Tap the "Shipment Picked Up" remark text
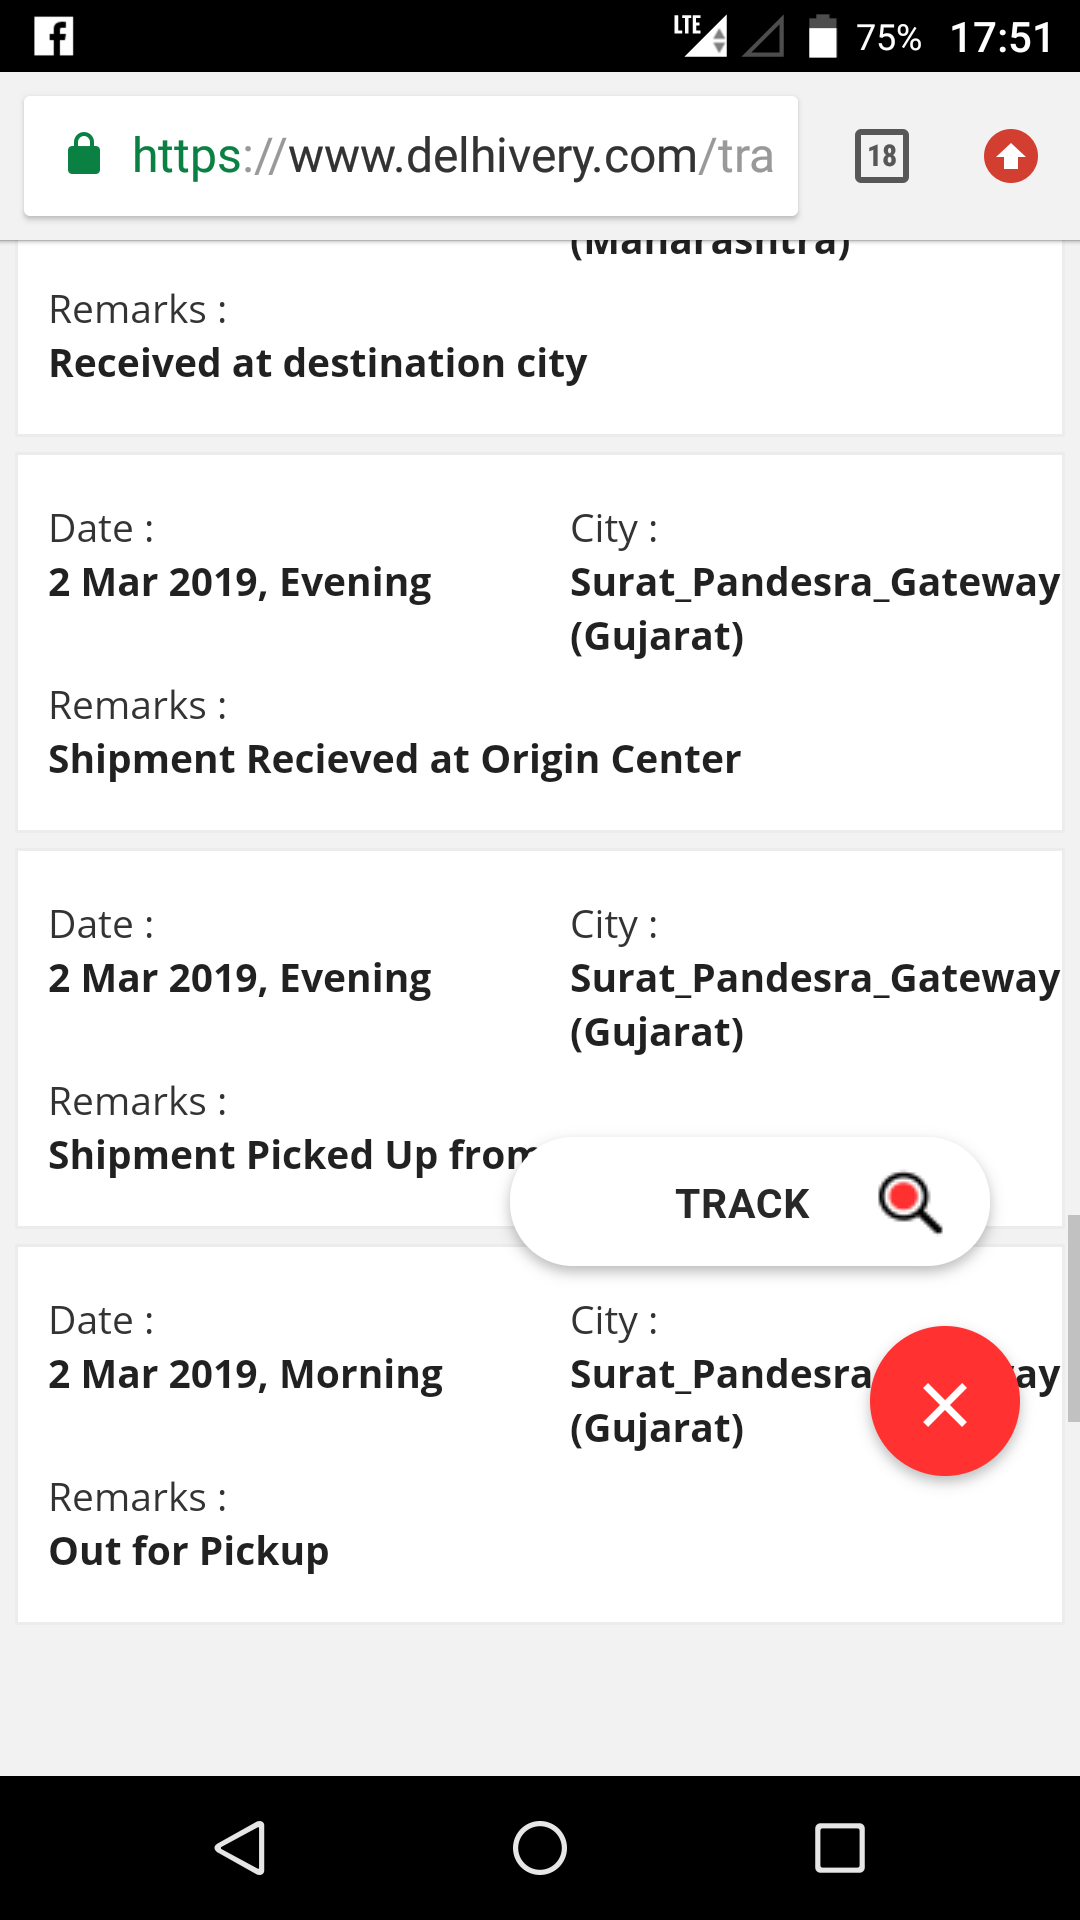 coord(290,1155)
